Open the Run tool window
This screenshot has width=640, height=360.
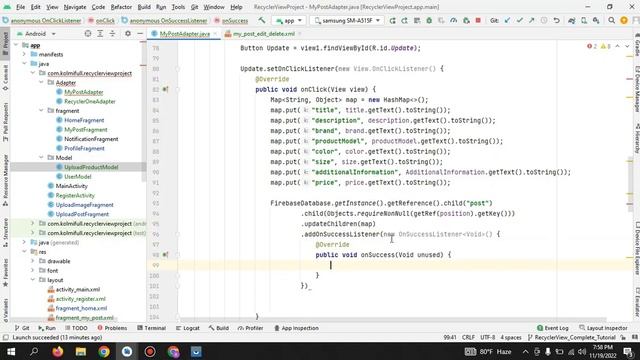pyautogui.click(x=47, y=328)
